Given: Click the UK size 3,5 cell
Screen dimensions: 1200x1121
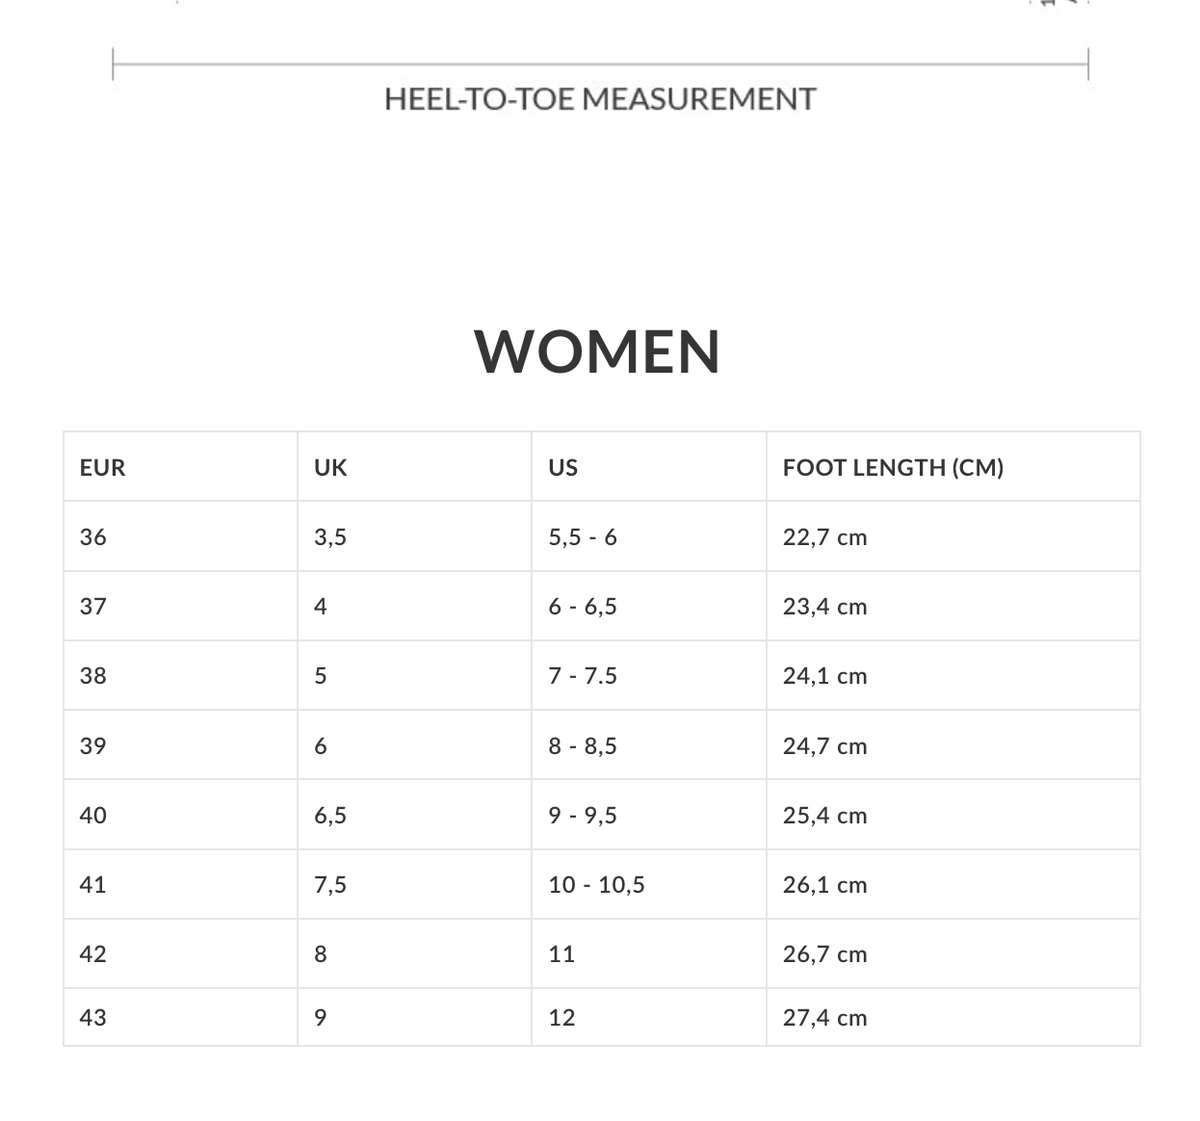Looking at the screenshot, I should click(414, 537).
